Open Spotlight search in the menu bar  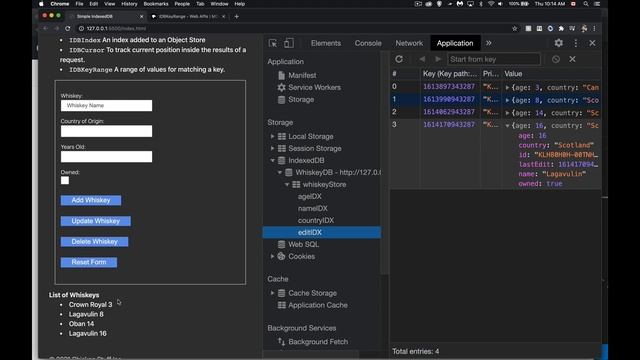pos(586,4)
